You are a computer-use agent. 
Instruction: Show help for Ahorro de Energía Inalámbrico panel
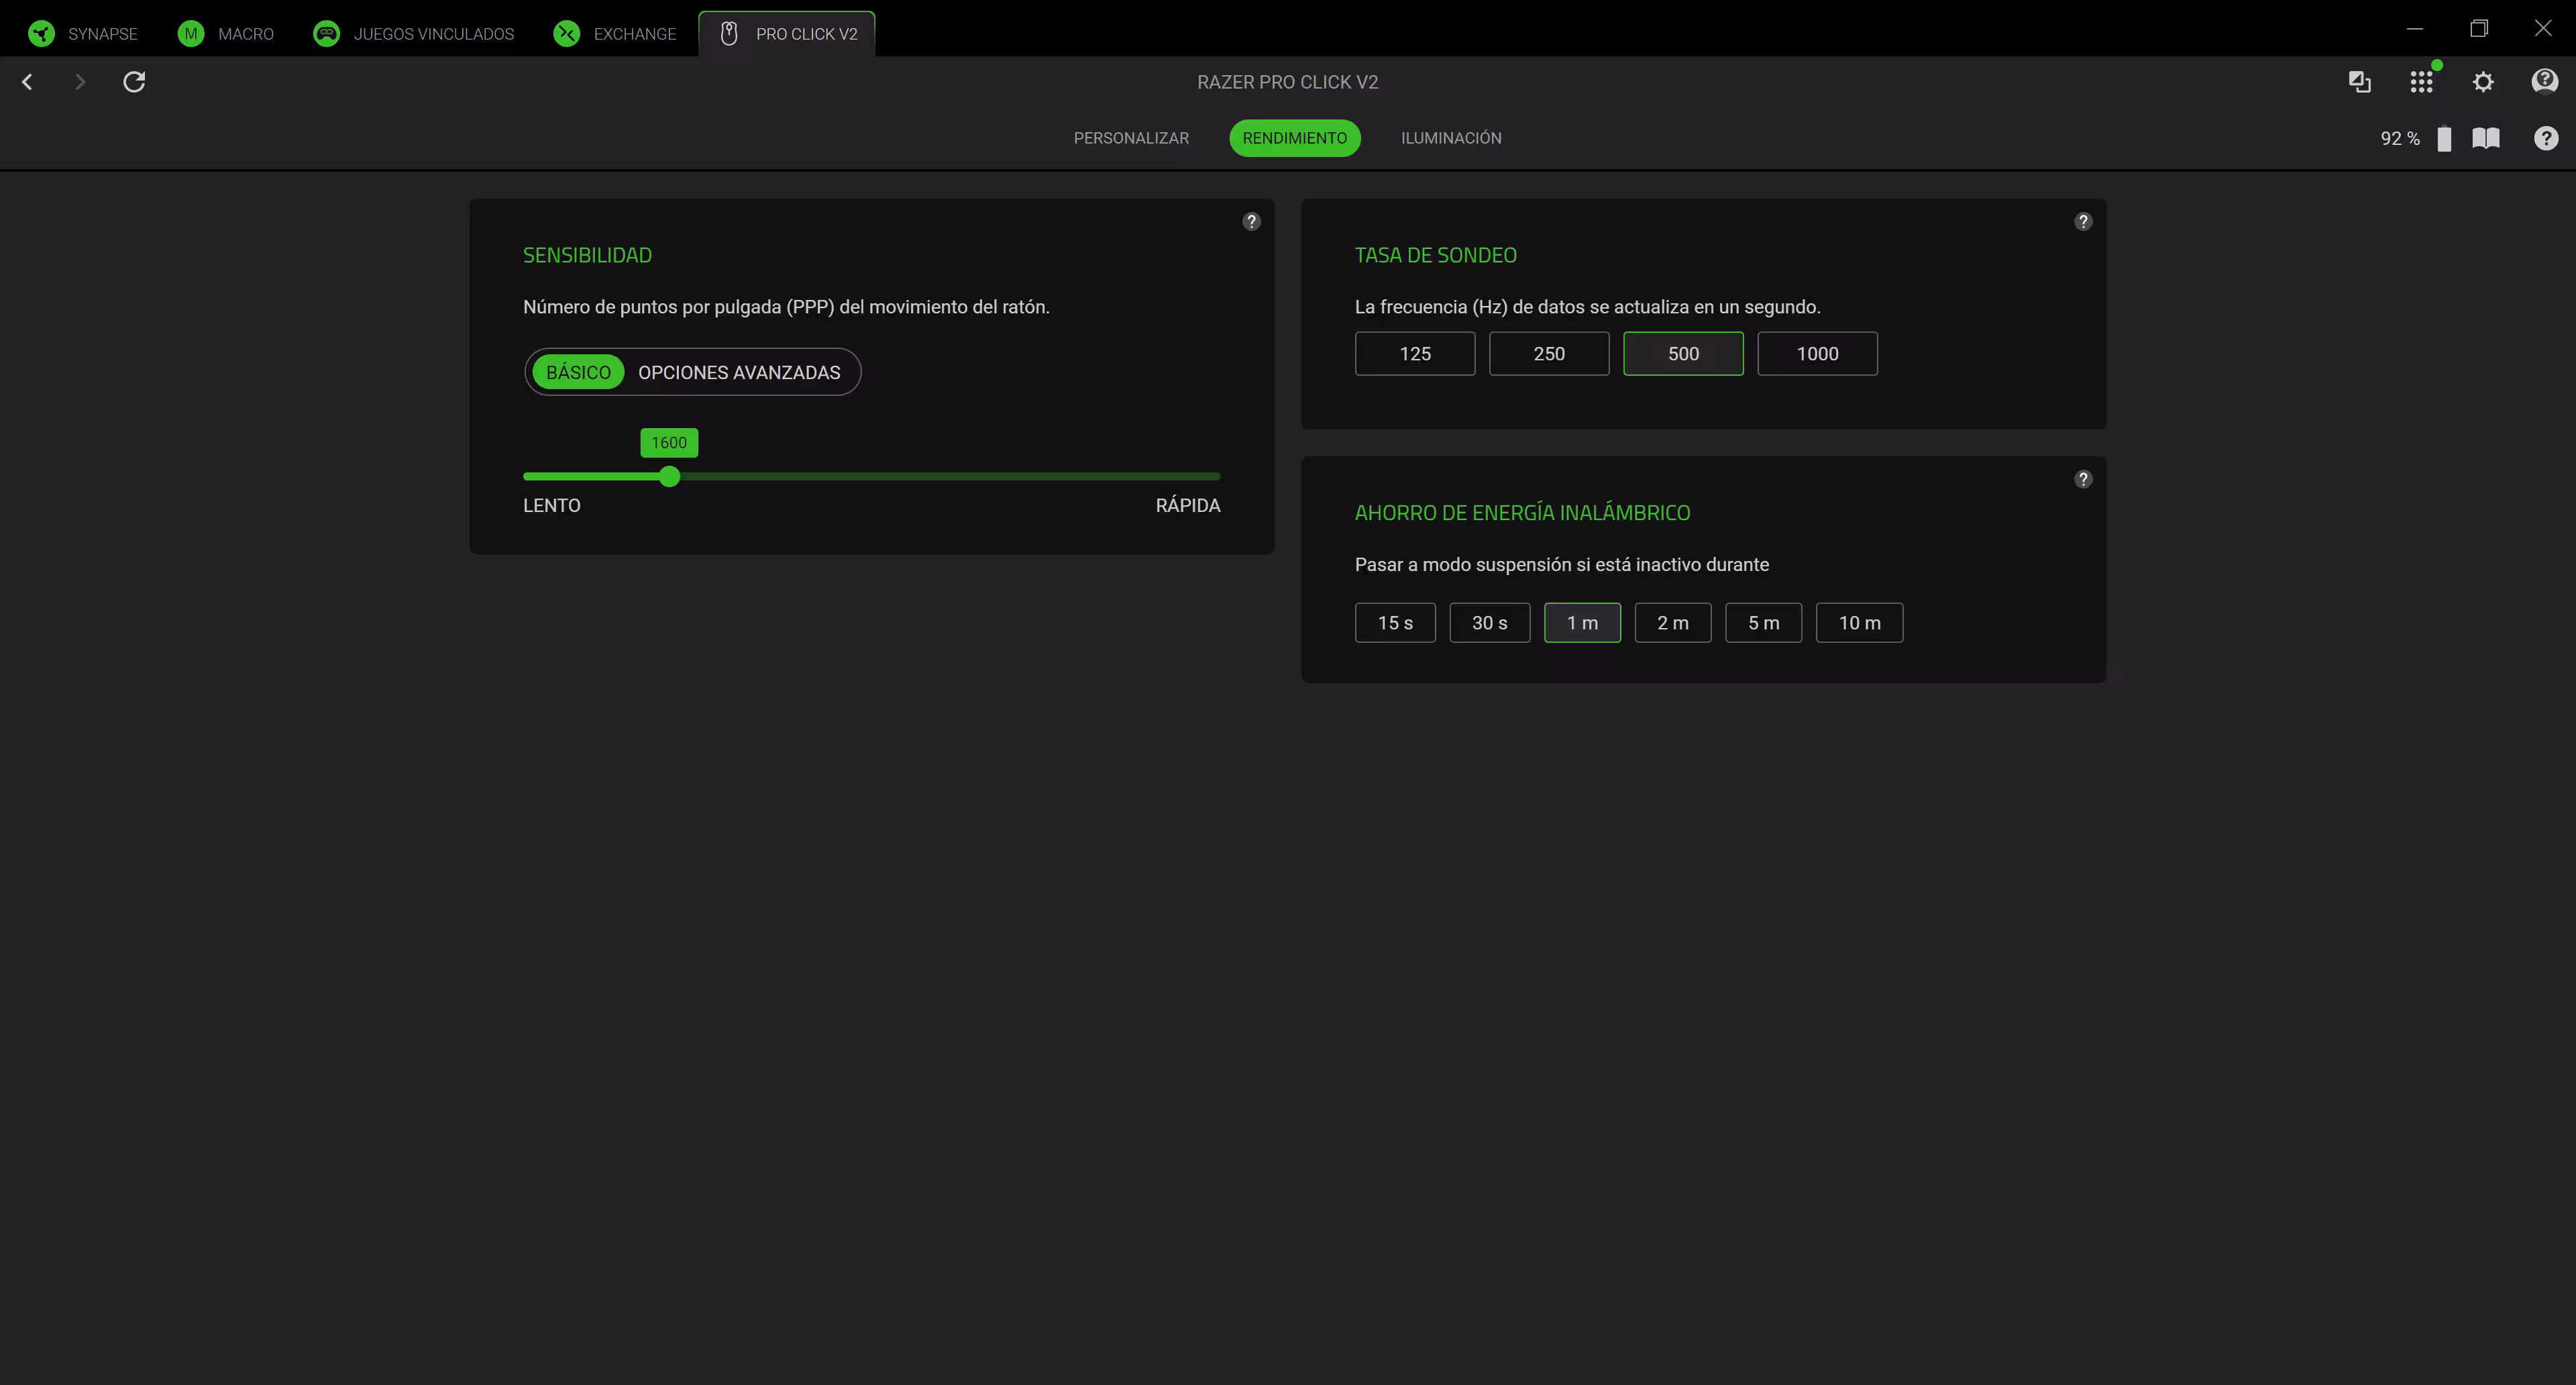2083,479
